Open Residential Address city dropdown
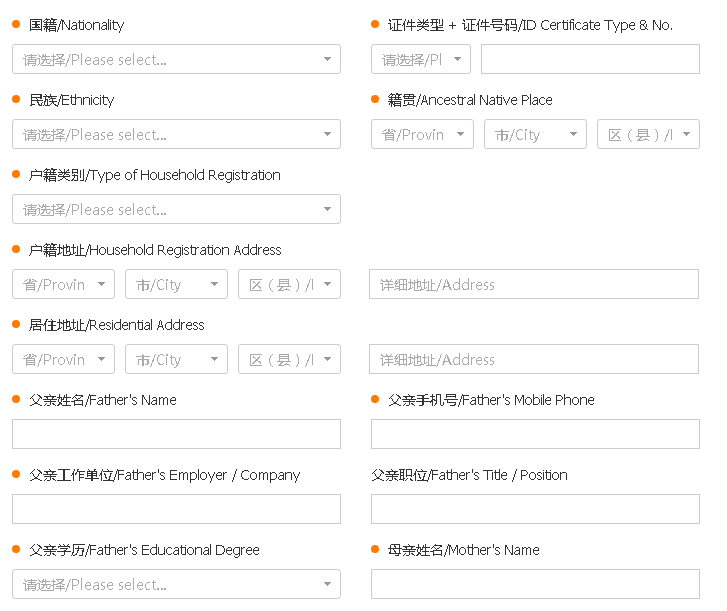The image size is (727, 611). pos(176,359)
